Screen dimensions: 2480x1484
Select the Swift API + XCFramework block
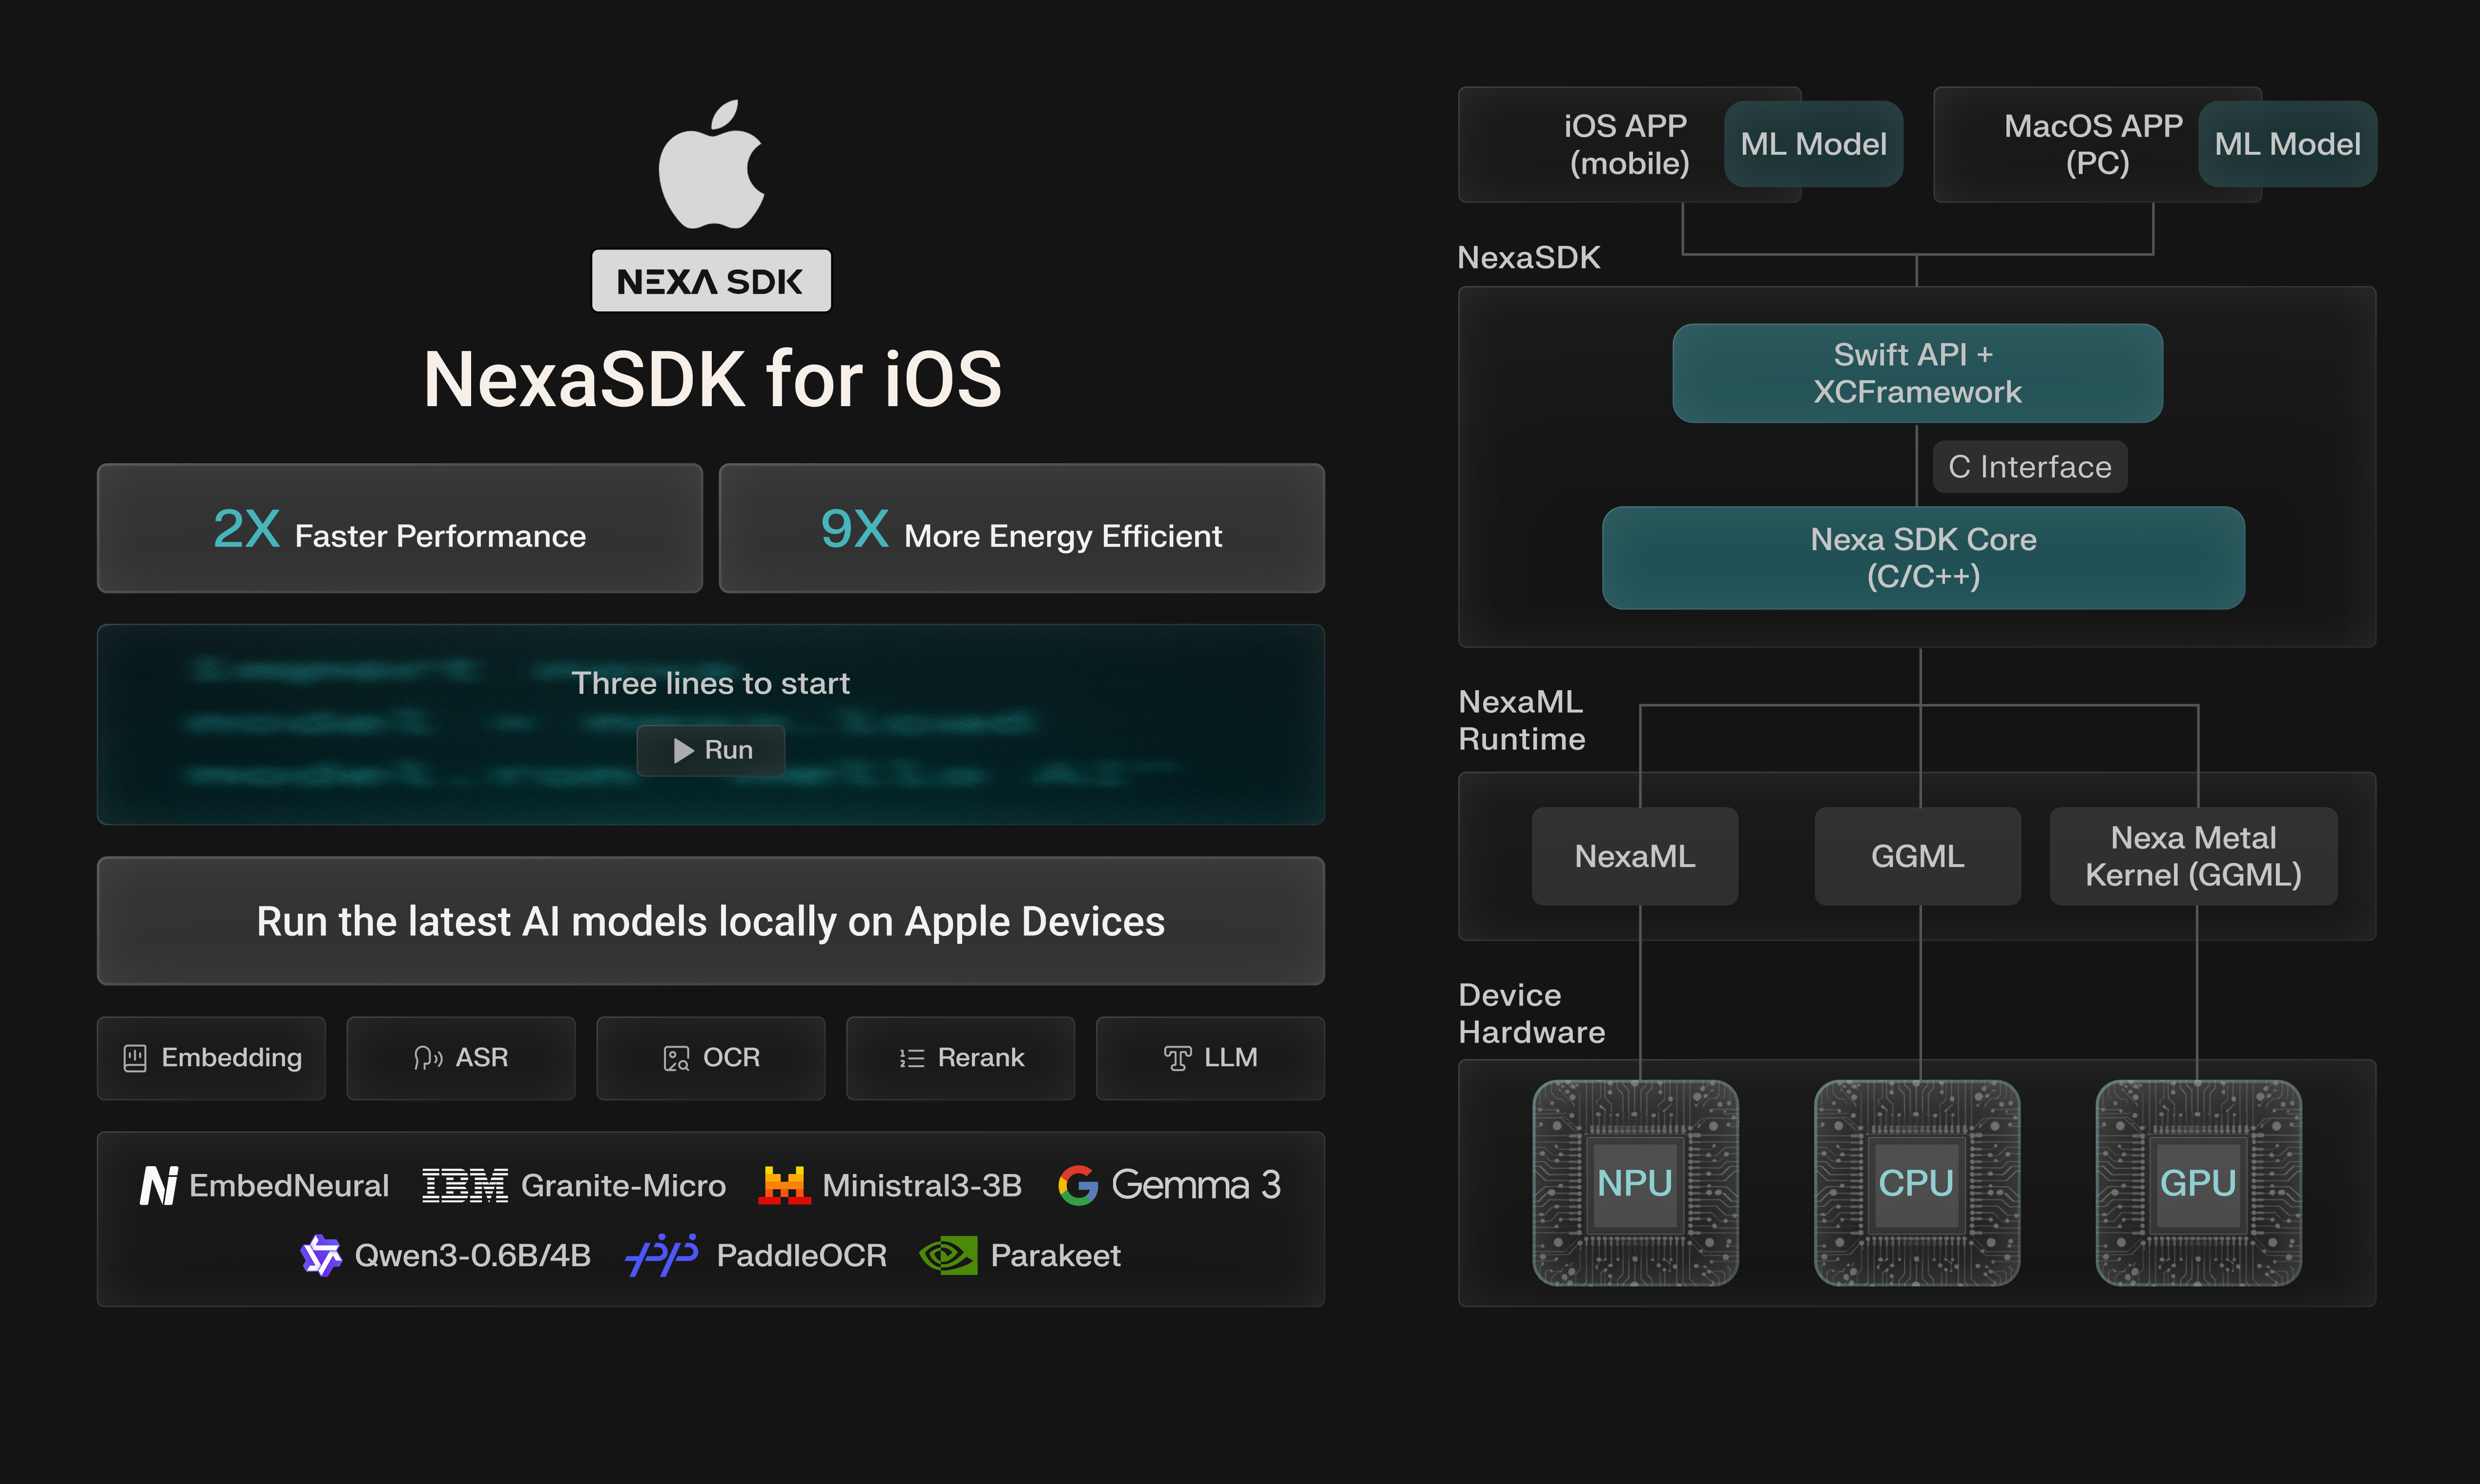click(x=1917, y=373)
